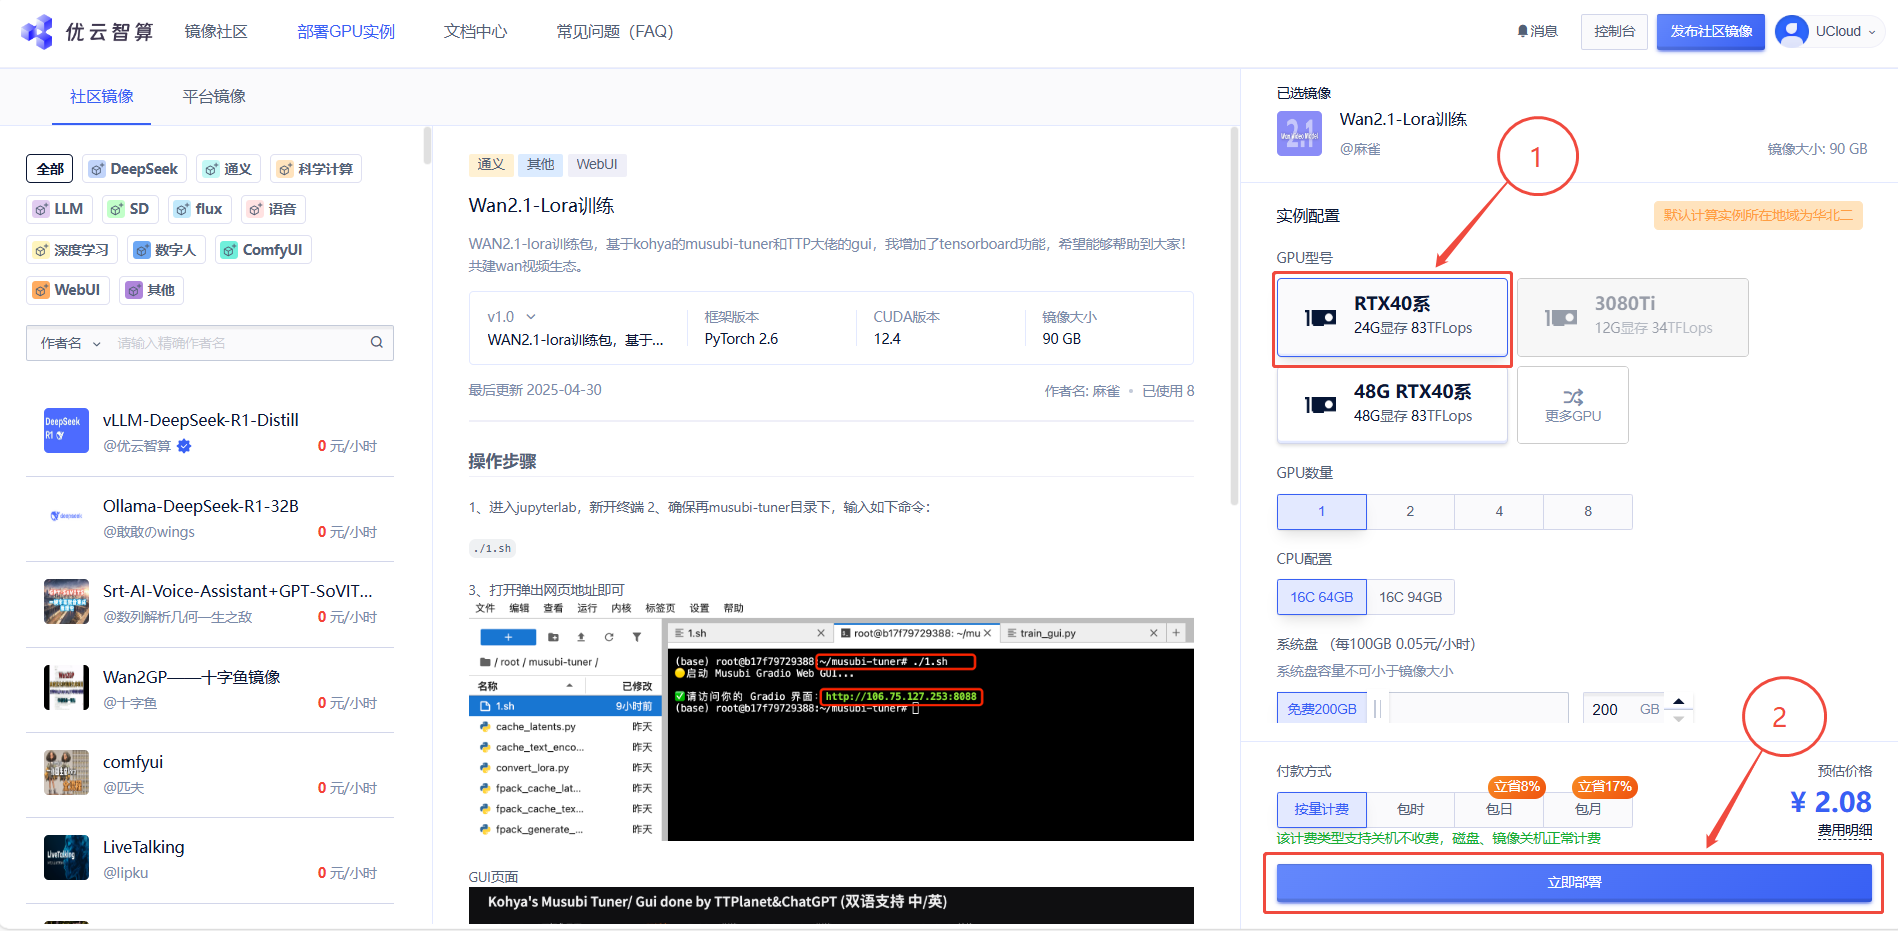1898x931 pixels.
Task: Select 16C 94GB CPU configuration
Action: [x=1411, y=597]
